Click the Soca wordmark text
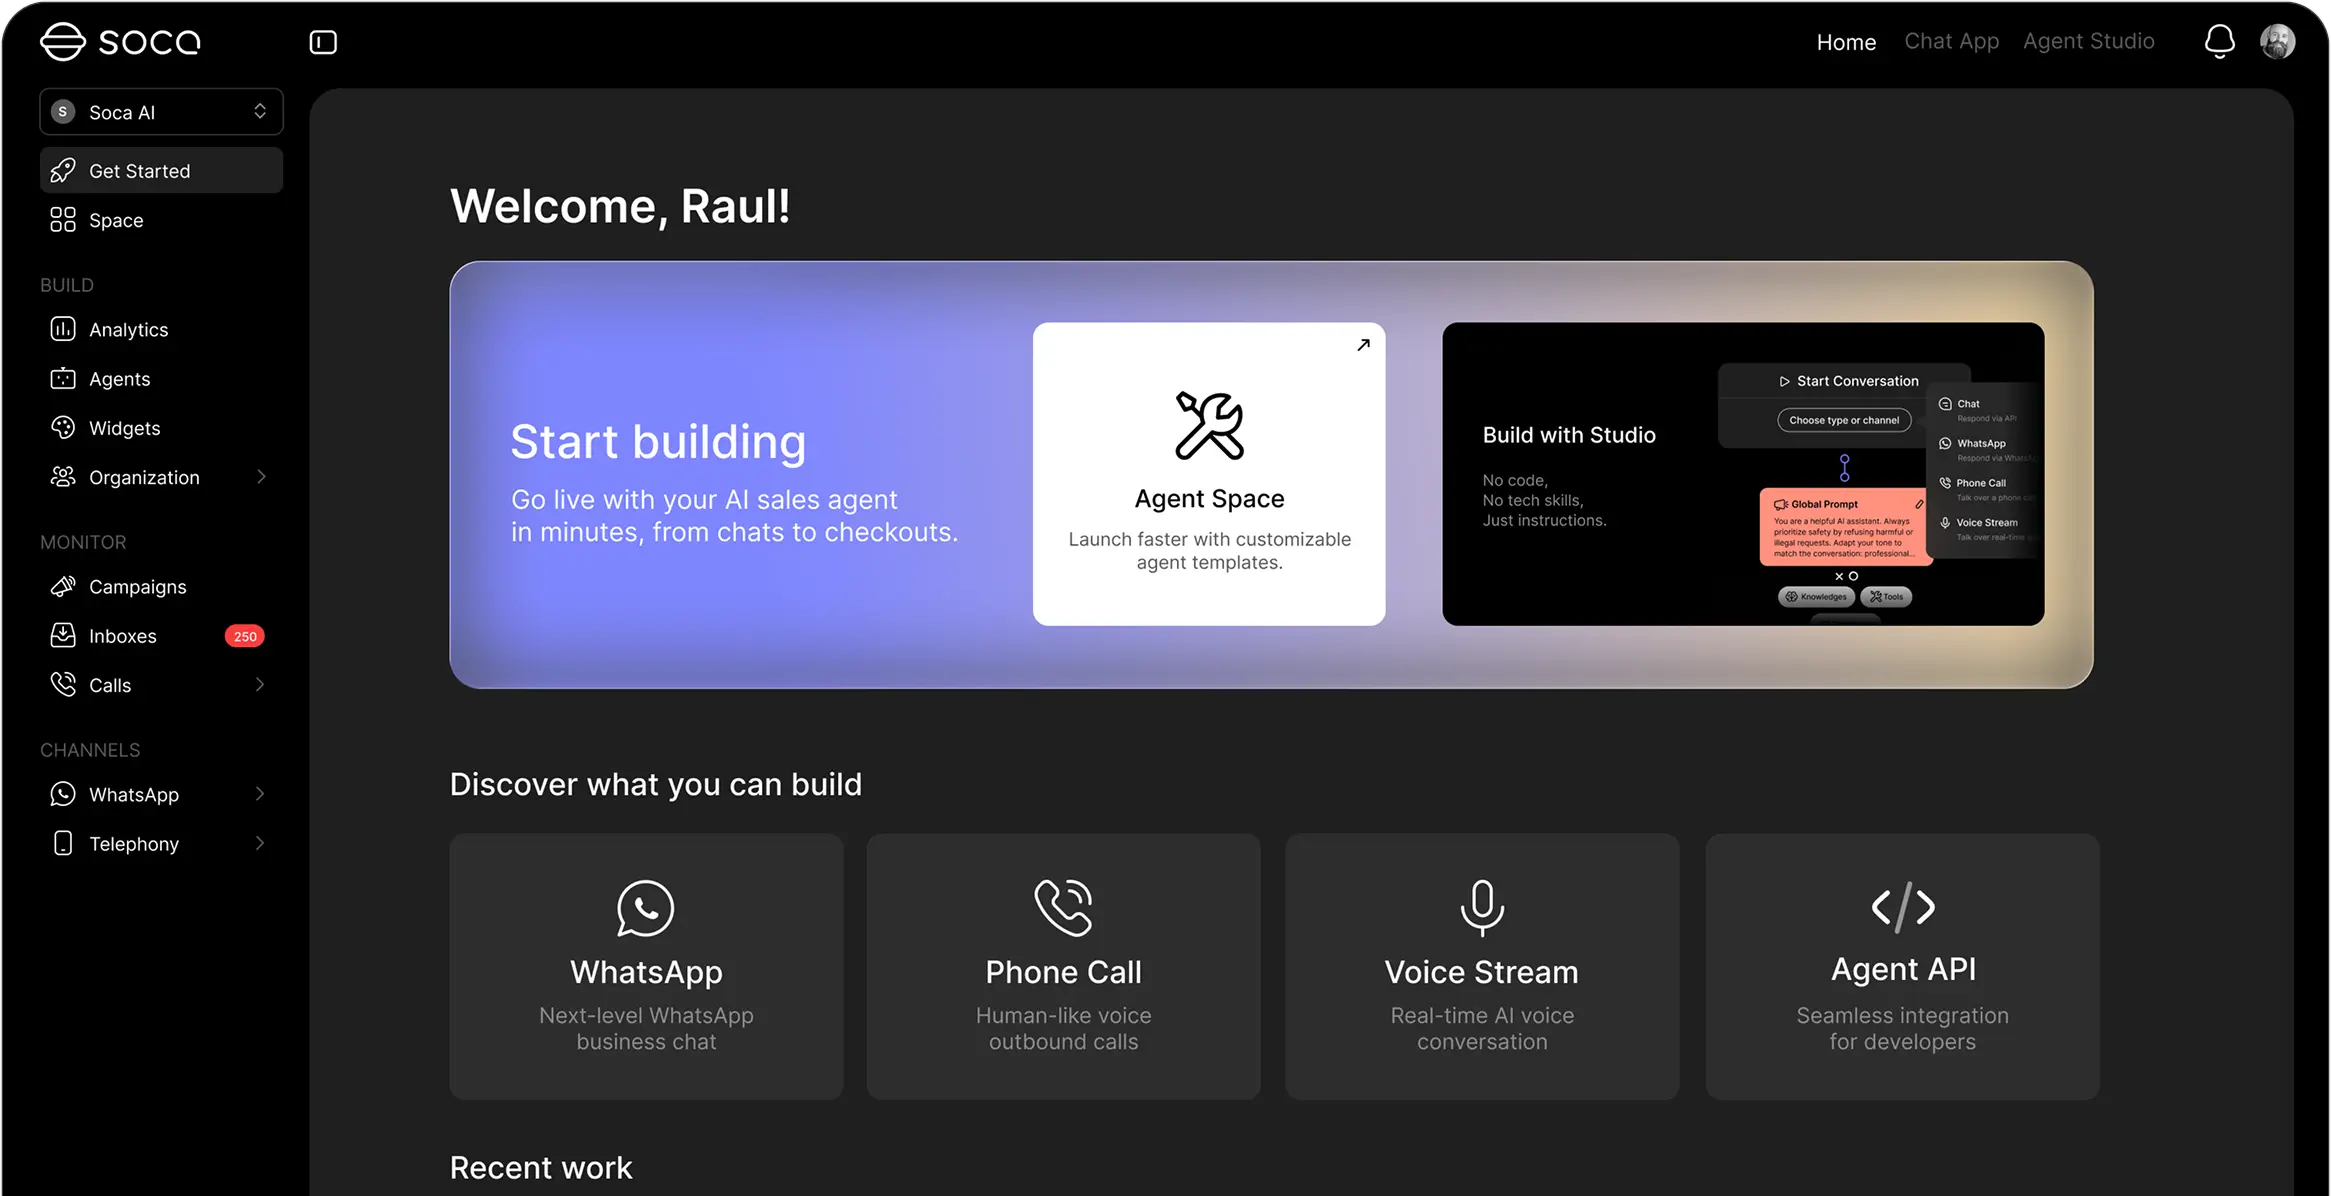The width and height of the screenshot is (2331, 1196). point(149,42)
